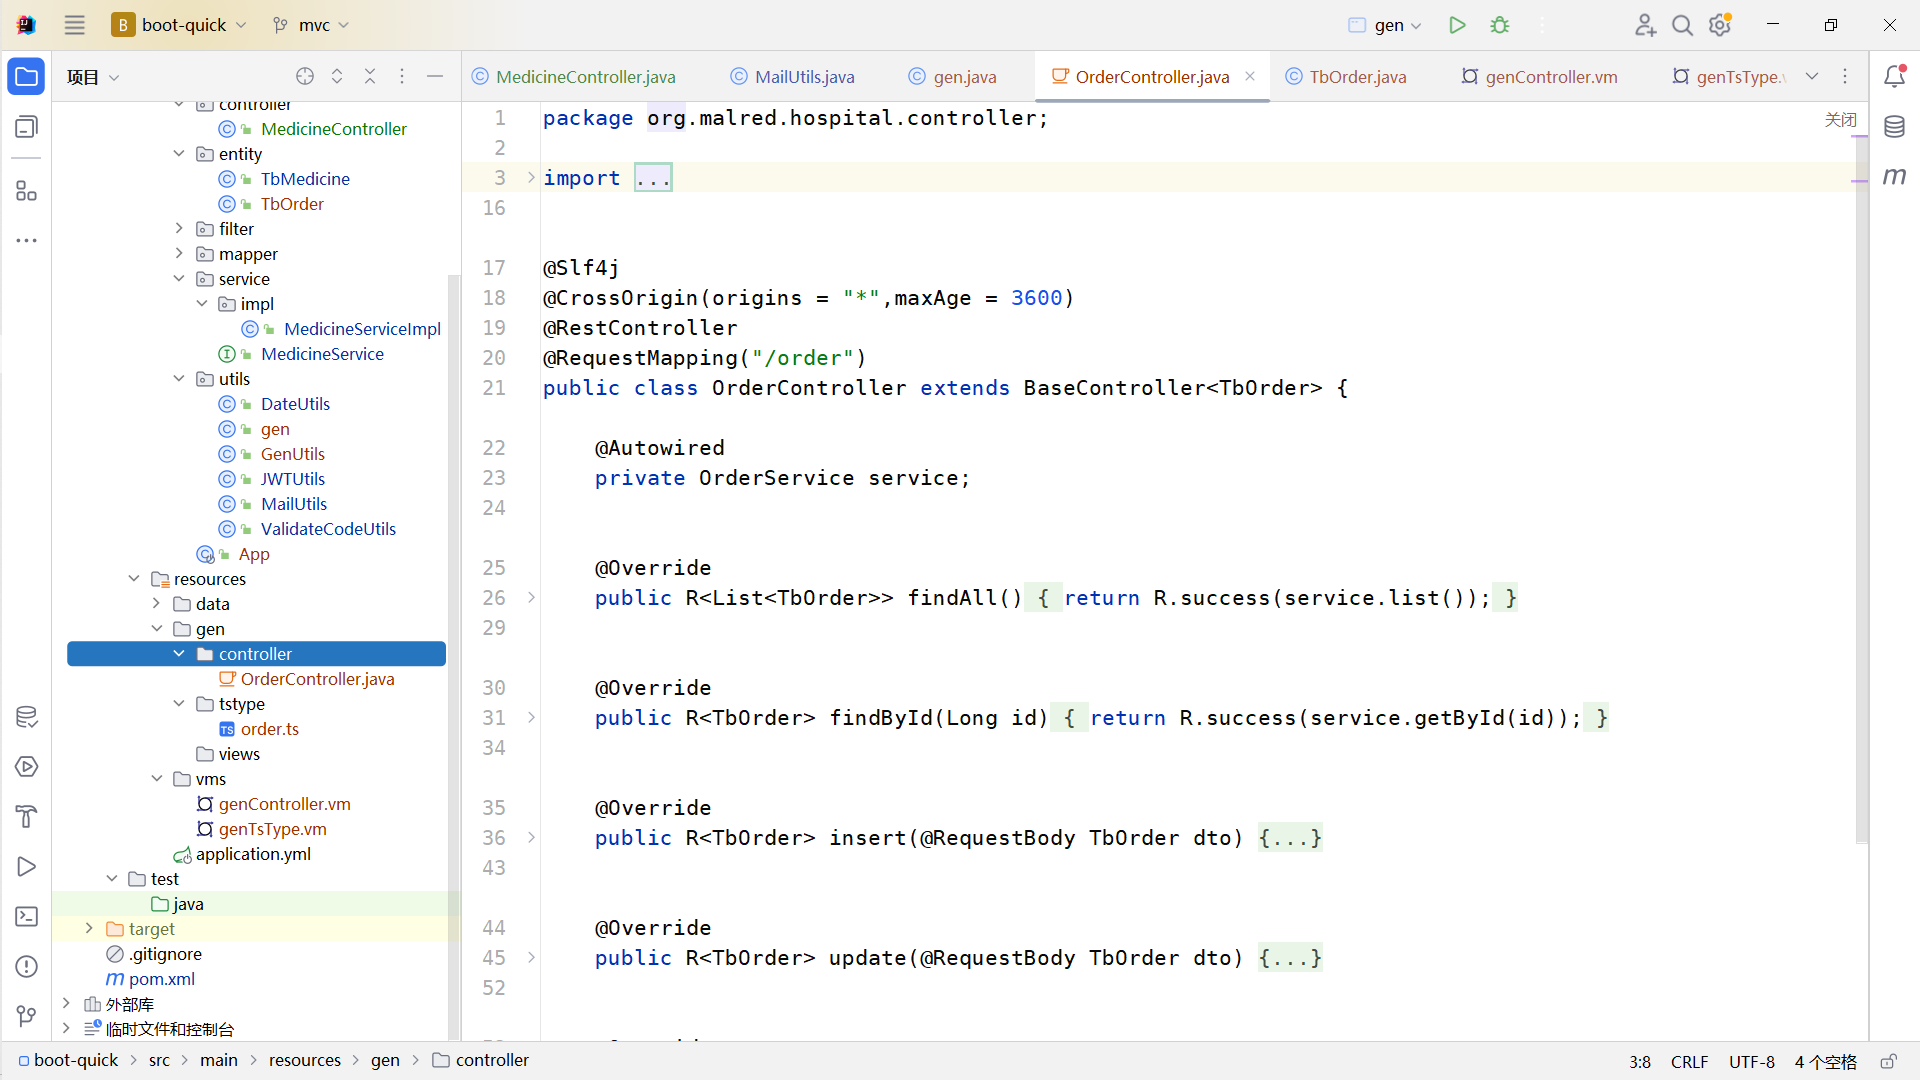Switch to MedicineController.java tab
This screenshot has width=1920, height=1080.
574,77
